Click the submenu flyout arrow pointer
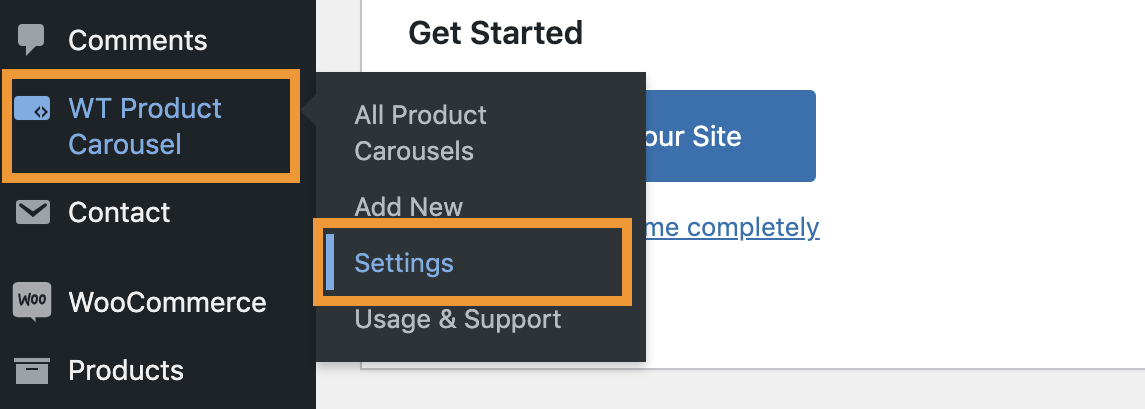Image resolution: width=1145 pixels, height=409 pixels. tap(308, 112)
